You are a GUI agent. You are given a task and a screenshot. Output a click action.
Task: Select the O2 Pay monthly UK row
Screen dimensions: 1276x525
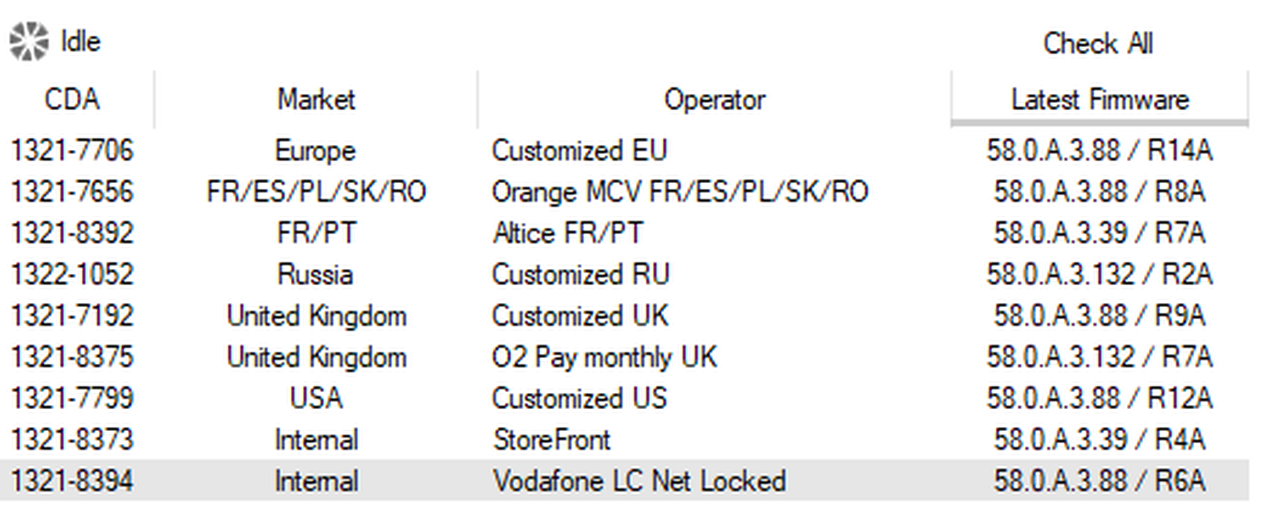coord(604,357)
